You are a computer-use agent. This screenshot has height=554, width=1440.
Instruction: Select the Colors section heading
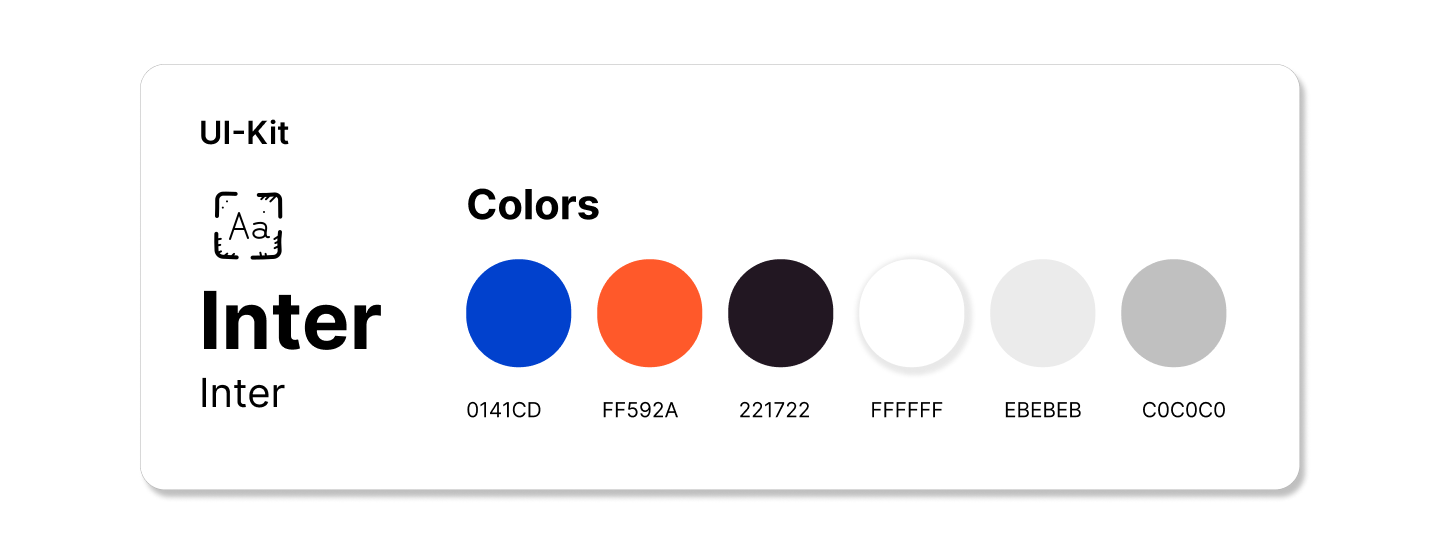[533, 205]
